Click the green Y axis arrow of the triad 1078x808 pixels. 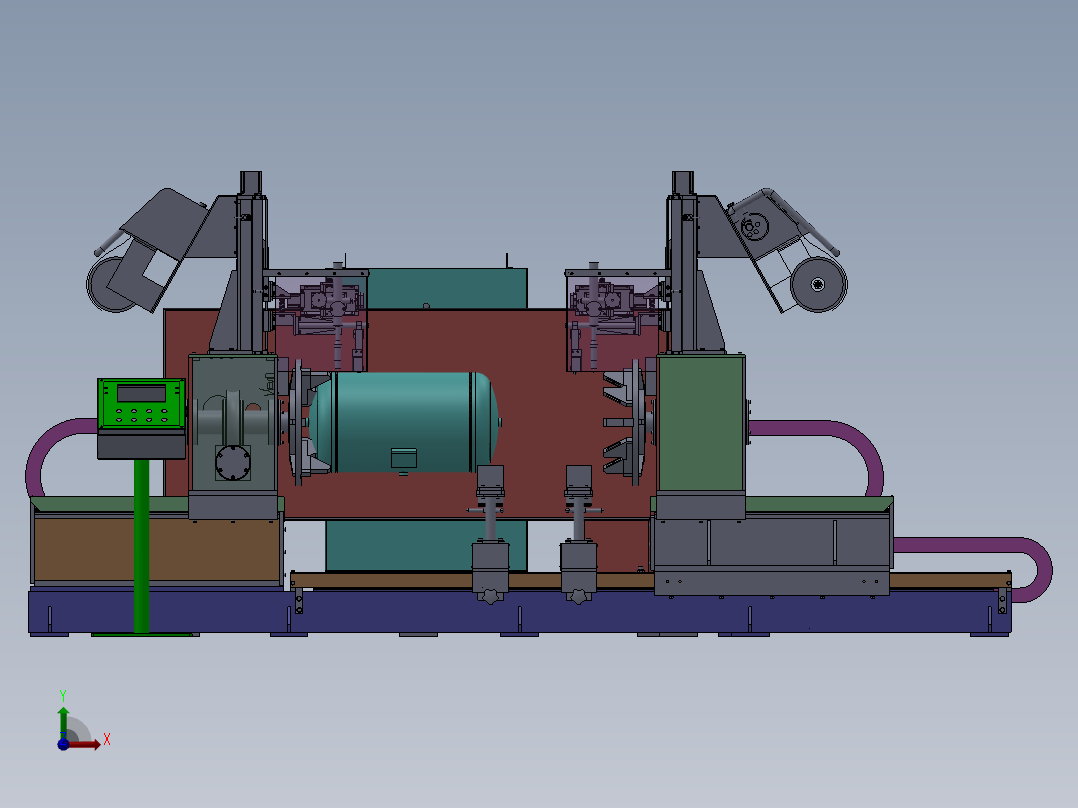coord(63,721)
